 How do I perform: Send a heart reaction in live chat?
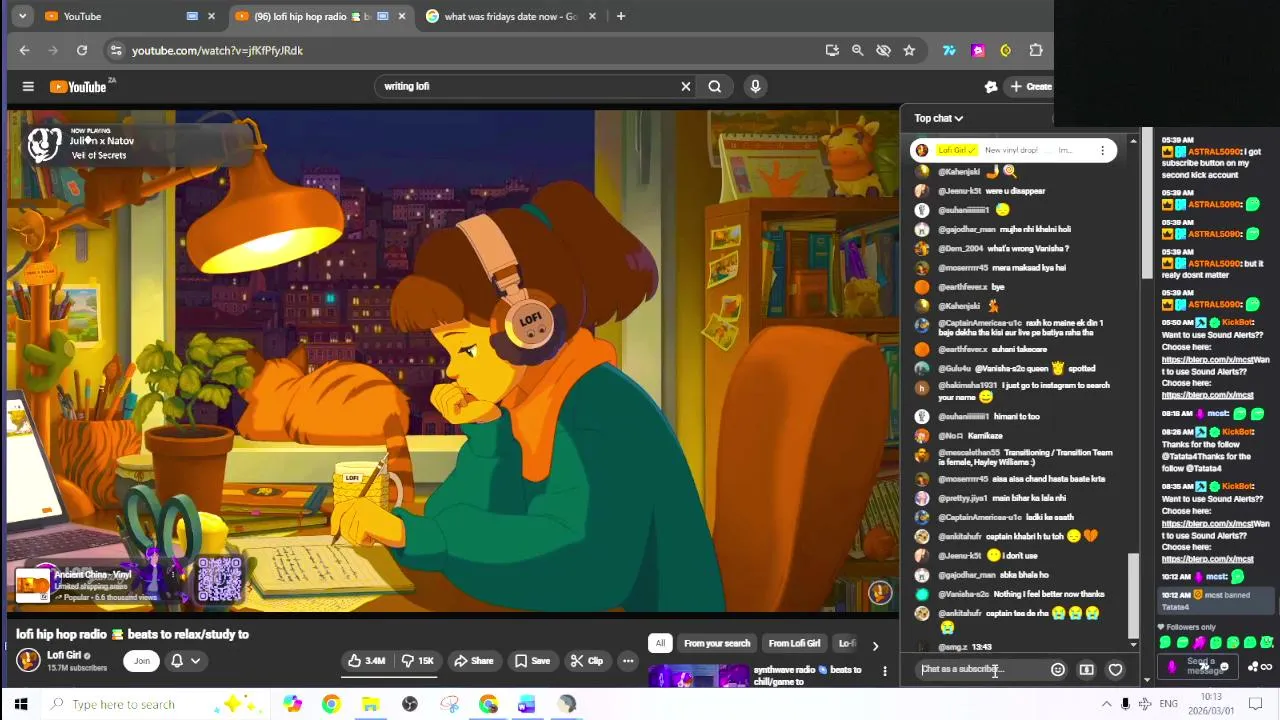(1115, 670)
